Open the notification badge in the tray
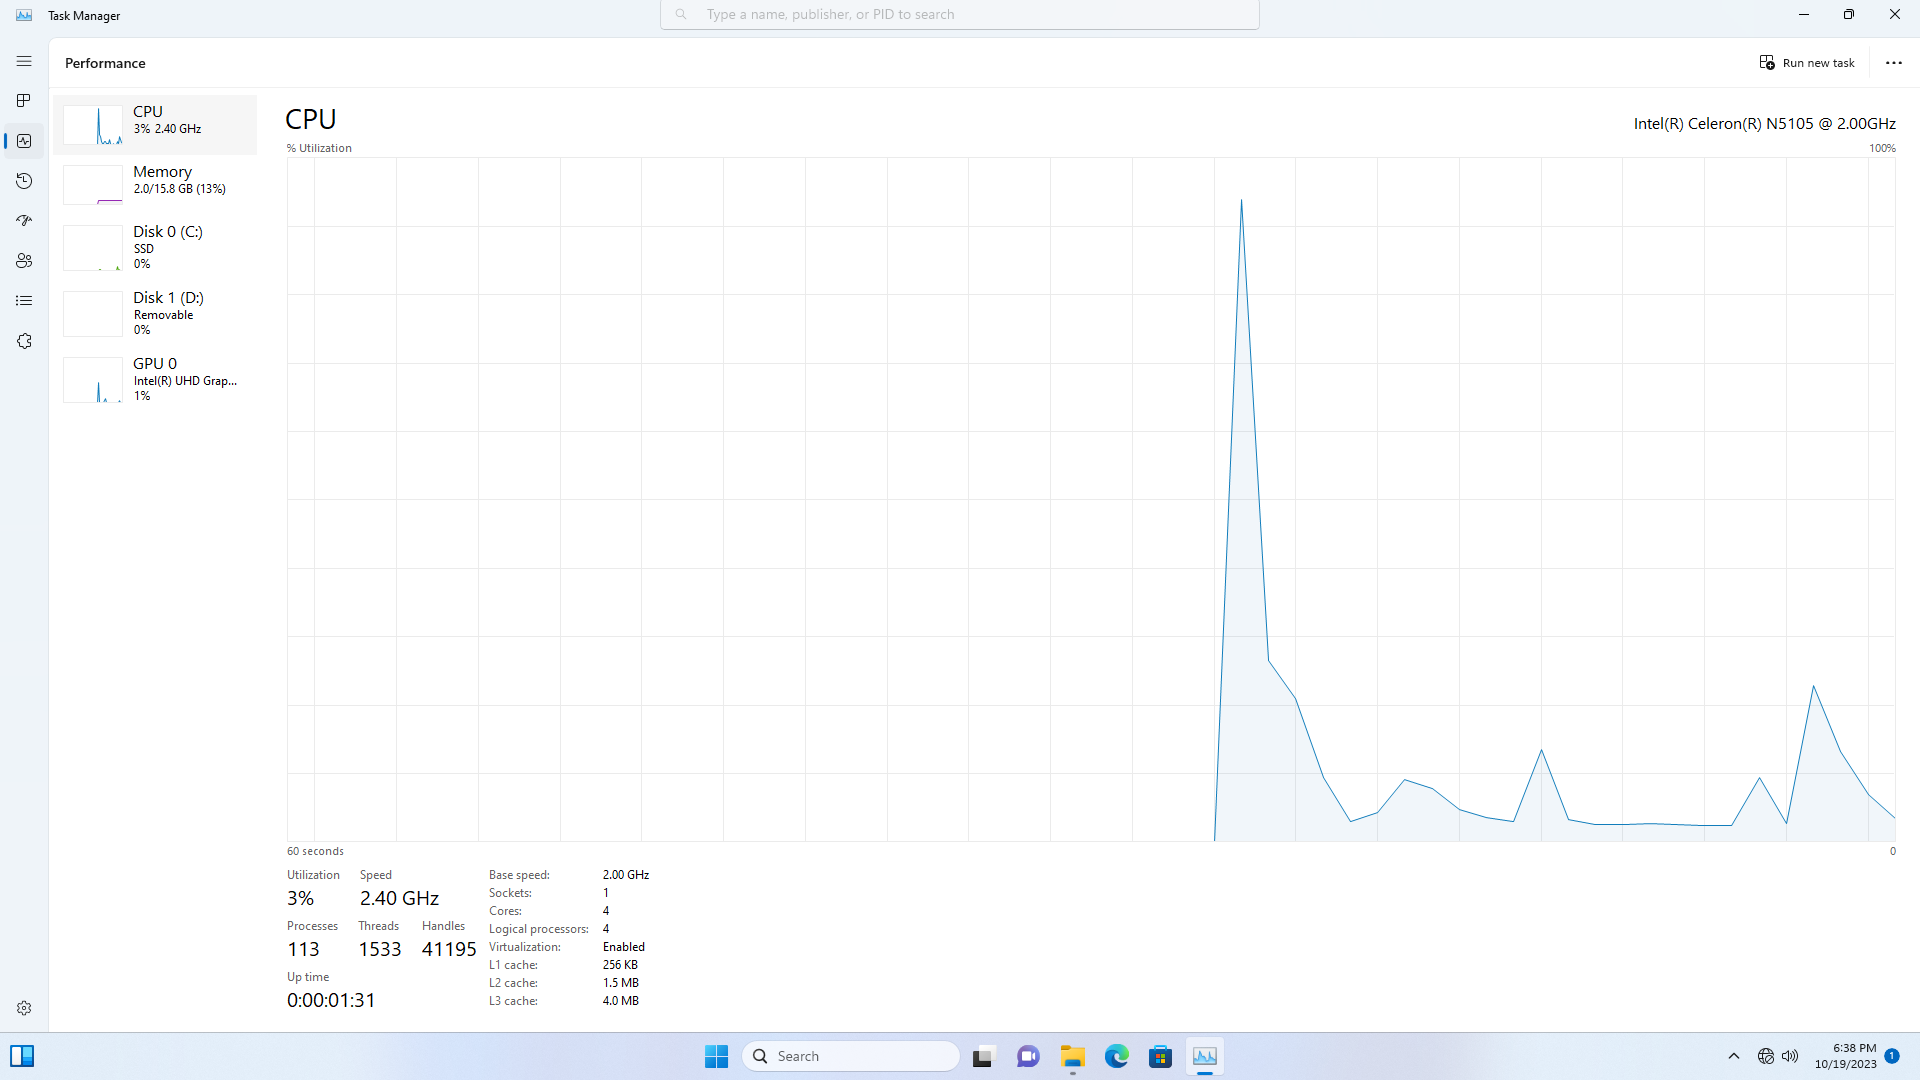 point(1892,1056)
